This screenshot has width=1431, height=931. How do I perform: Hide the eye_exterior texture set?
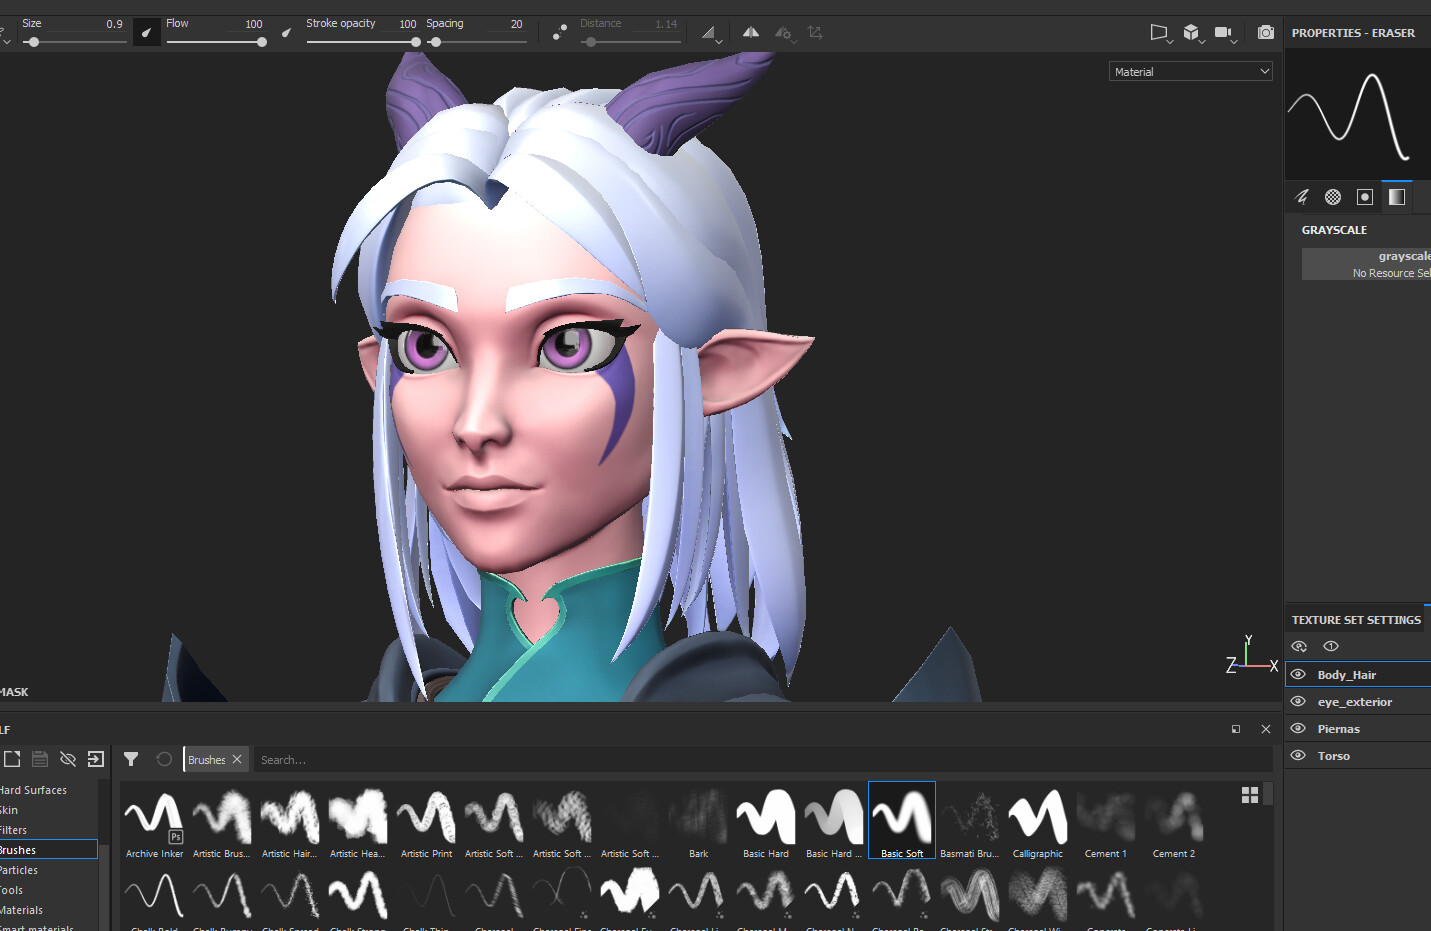[1298, 701]
